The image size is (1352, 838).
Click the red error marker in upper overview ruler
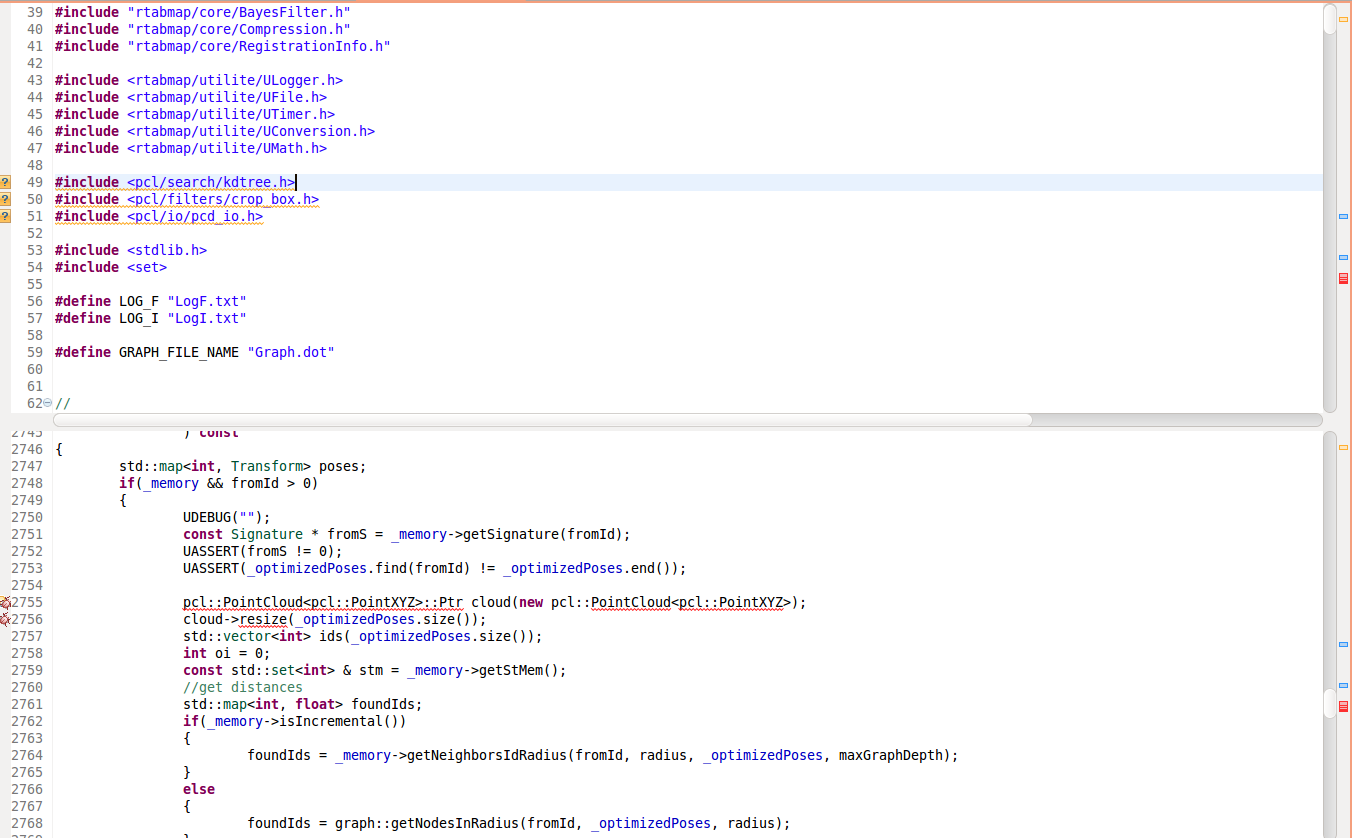(x=1343, y=278)
